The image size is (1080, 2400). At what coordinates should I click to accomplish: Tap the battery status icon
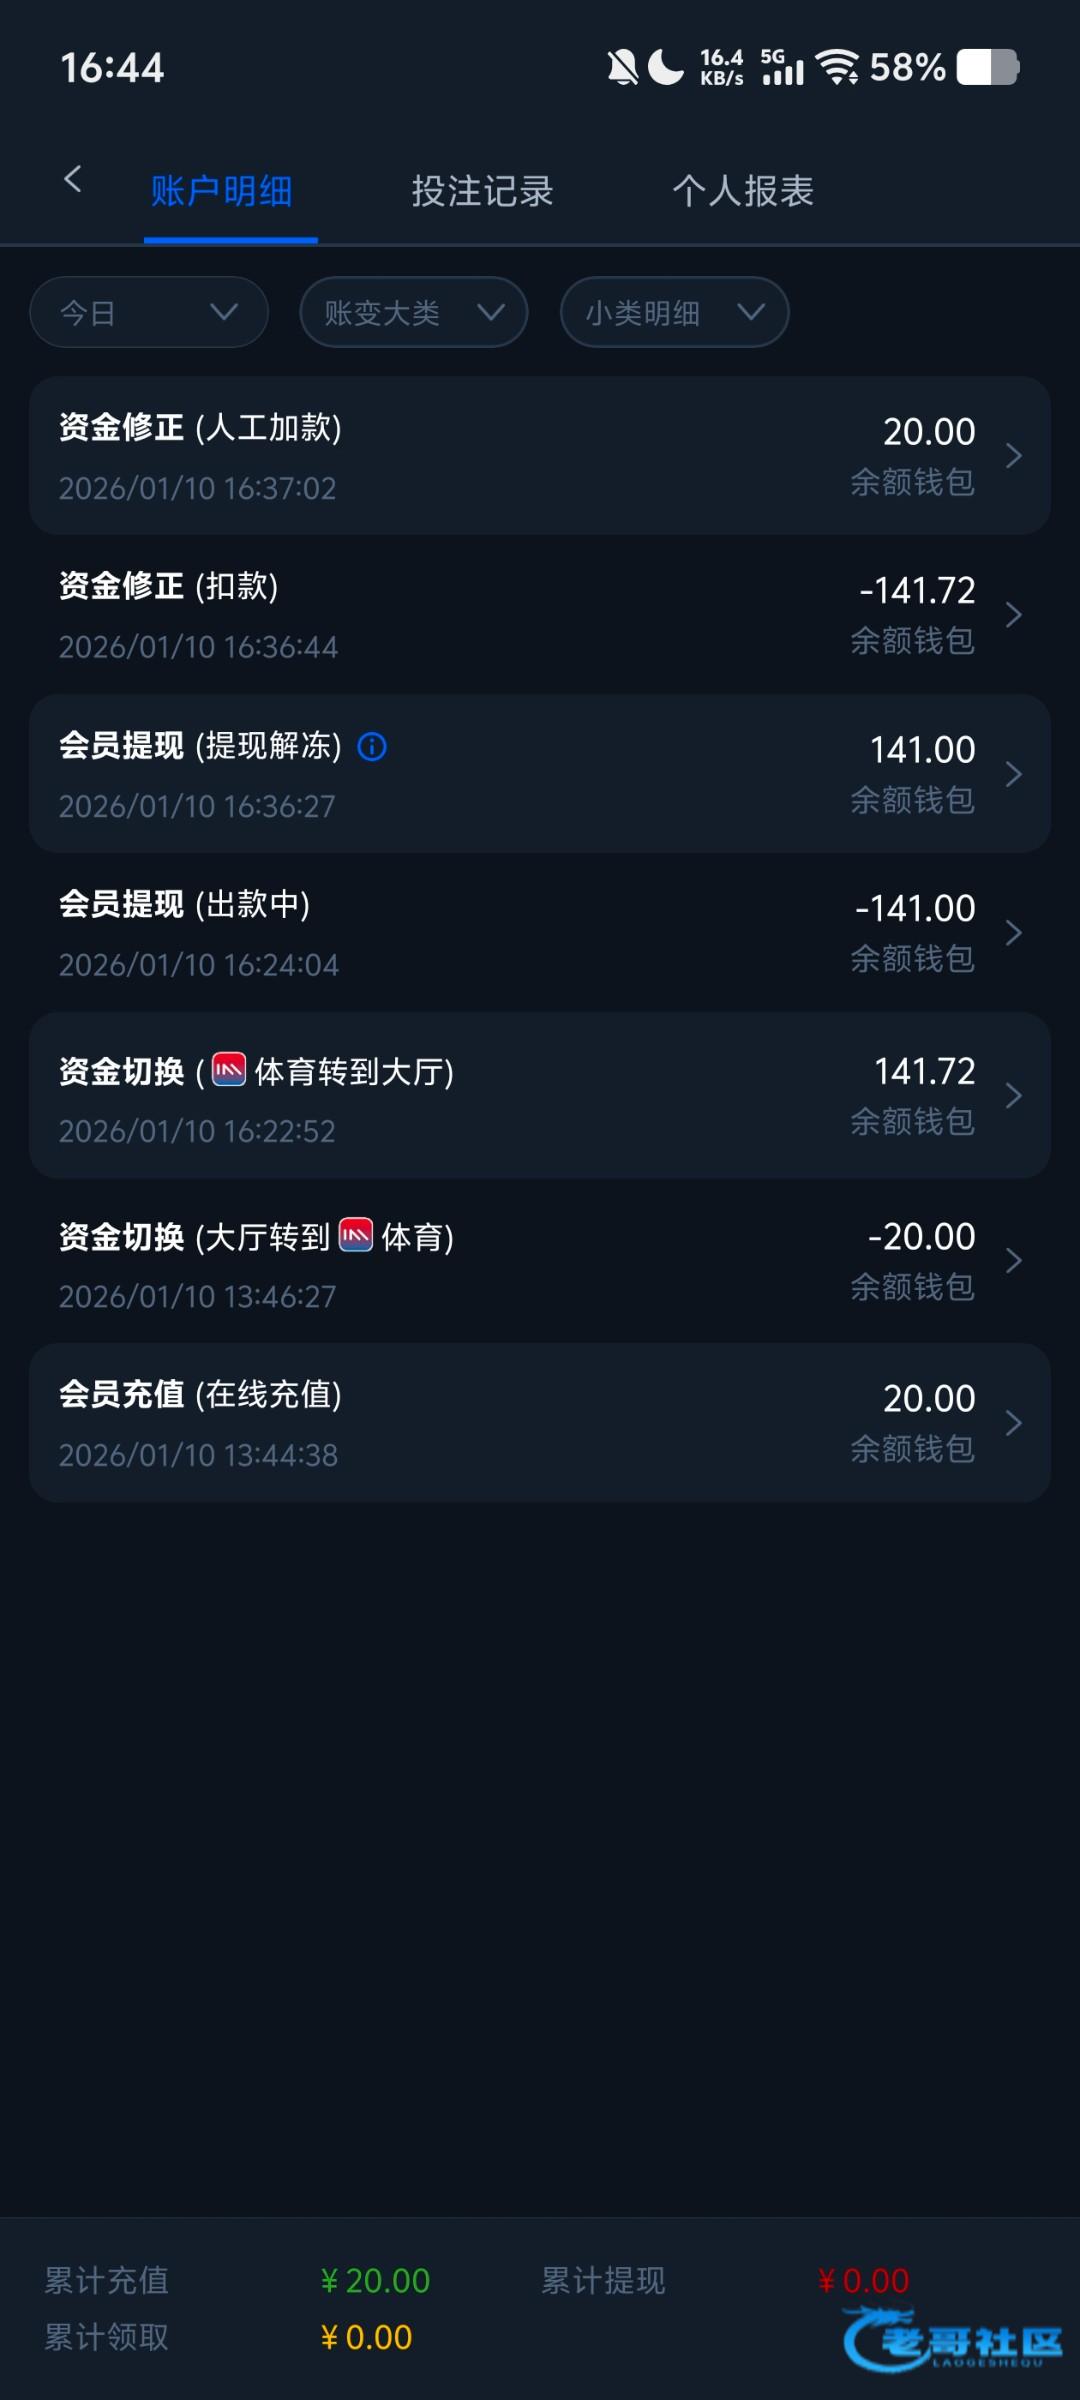tap(987, 68)
